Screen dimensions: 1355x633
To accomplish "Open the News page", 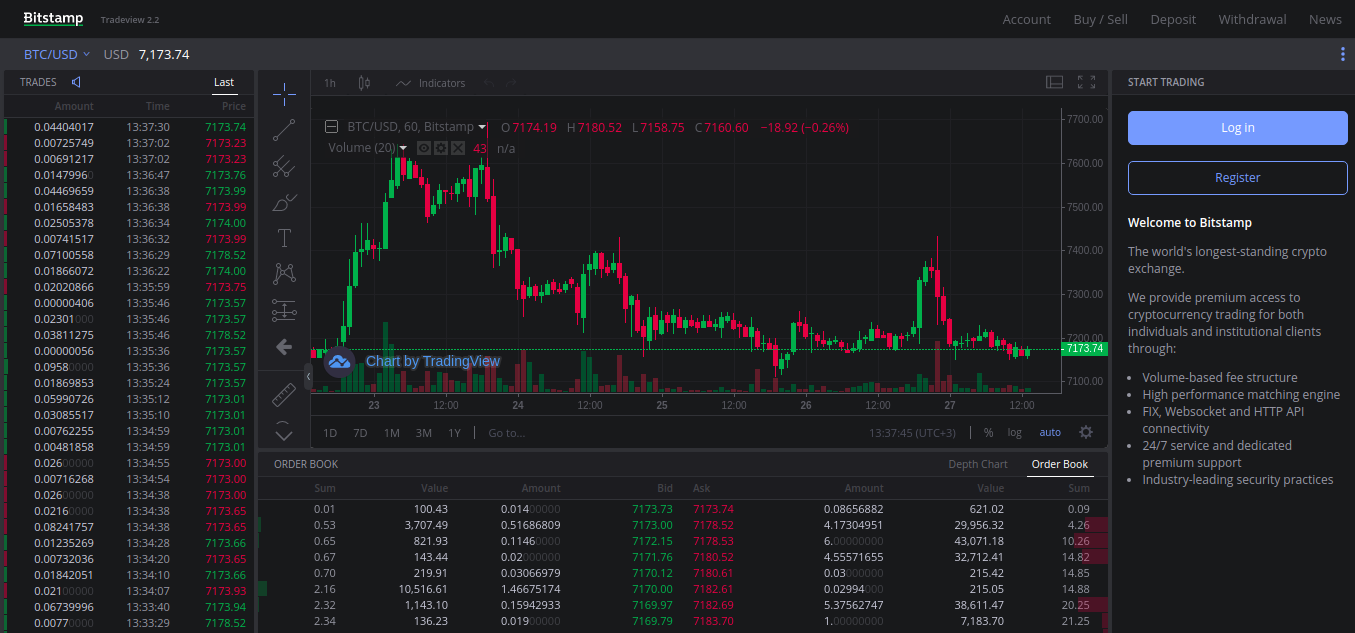I will pos(1325,19).
